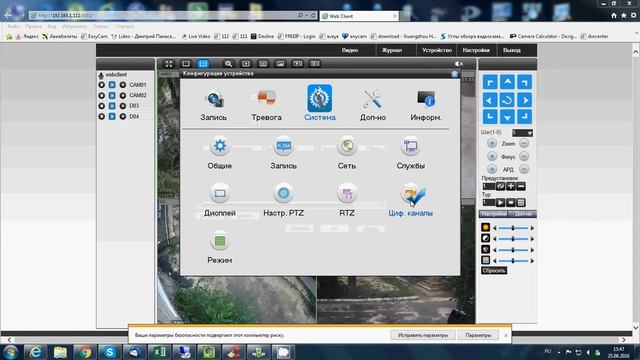Add a preset with plus button
The height and width of the screenshot is (360, 640).
(511, 187)
